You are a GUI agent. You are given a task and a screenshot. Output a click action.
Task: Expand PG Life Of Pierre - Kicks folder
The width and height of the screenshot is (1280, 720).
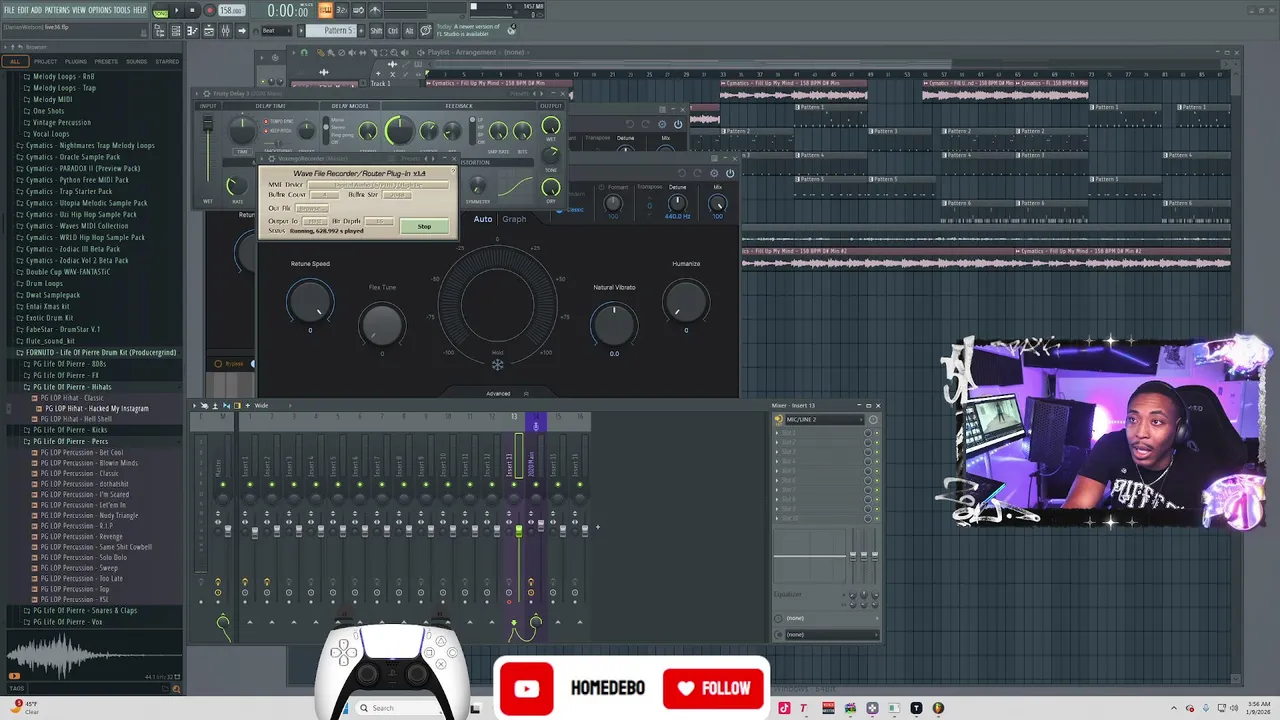[70, 430]
